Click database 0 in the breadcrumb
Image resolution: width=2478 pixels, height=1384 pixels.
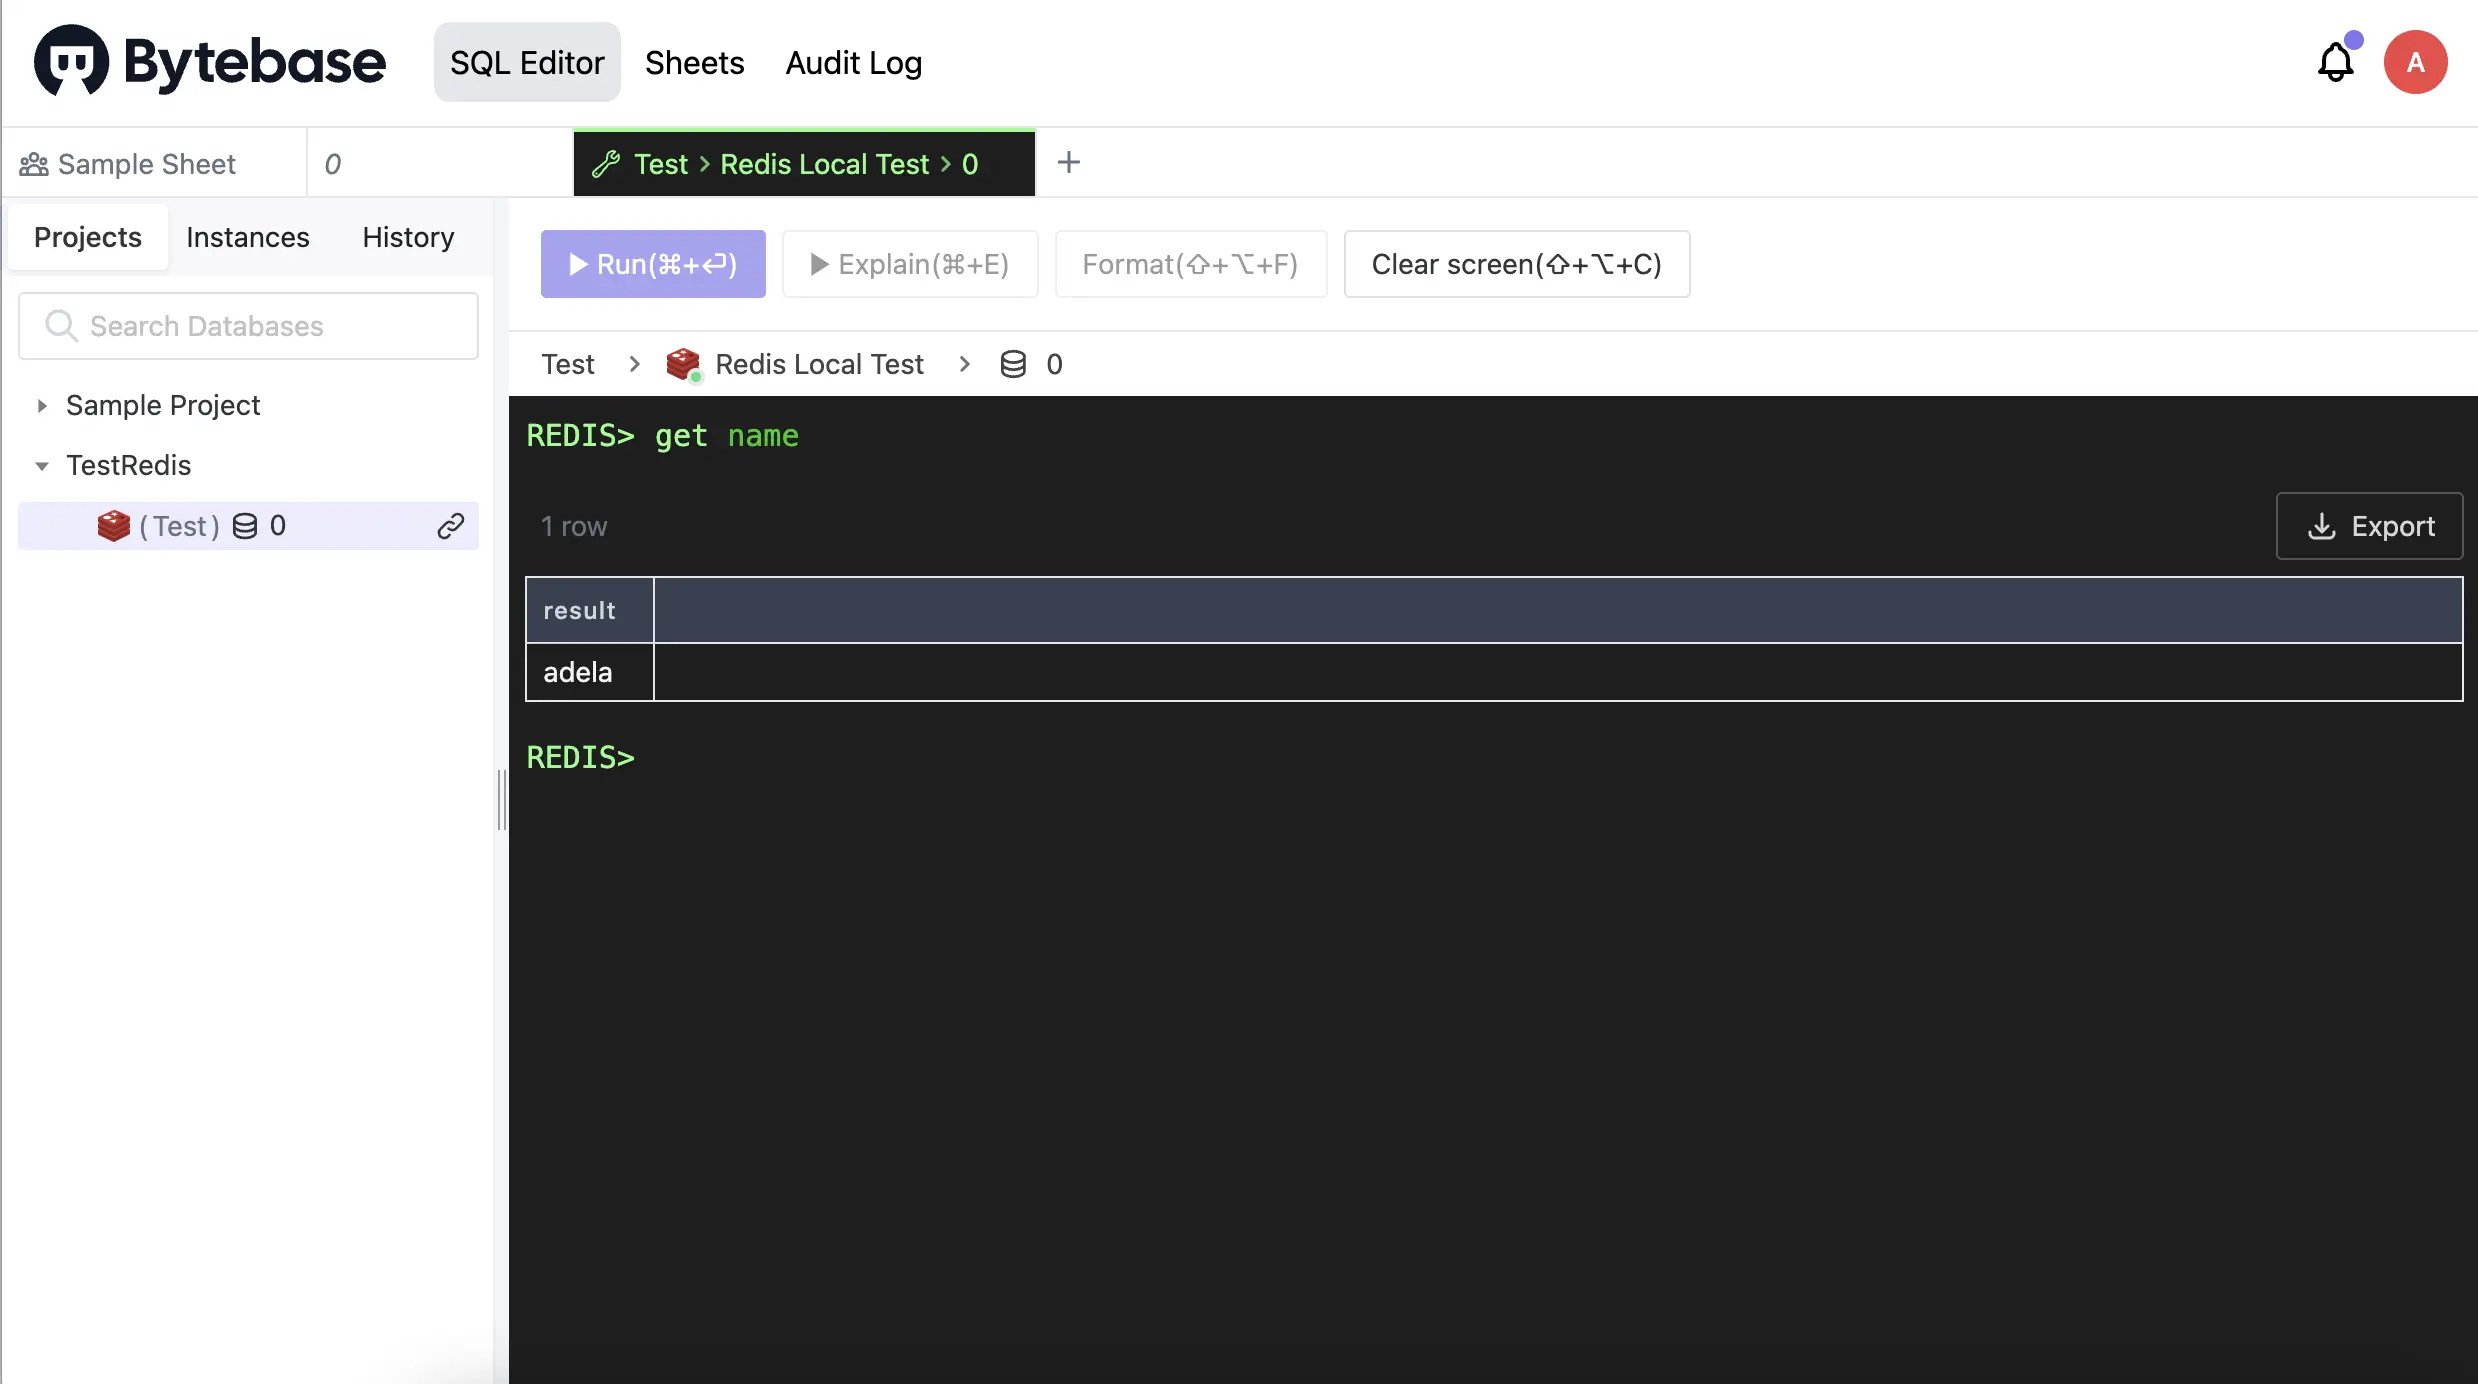[1054, 364]
